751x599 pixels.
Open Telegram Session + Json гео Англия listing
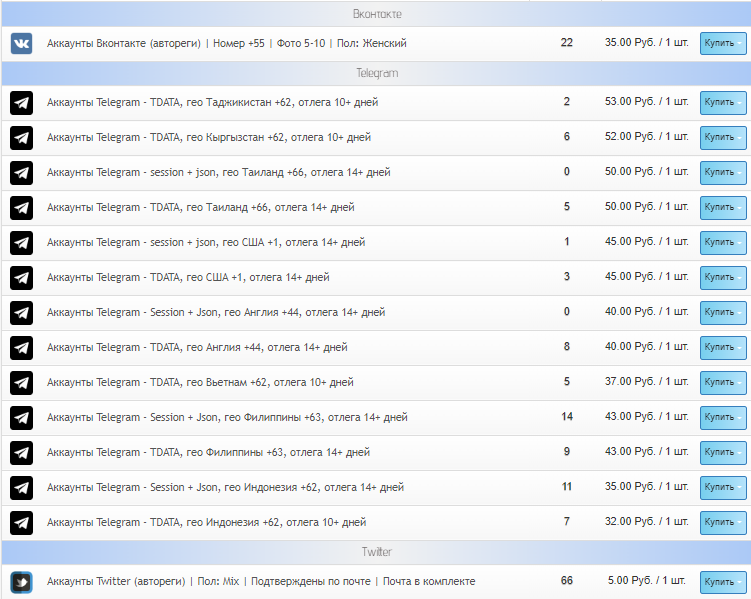216,312
